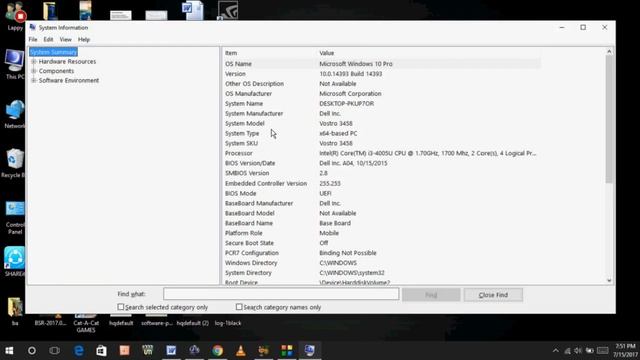Viewport: 640px width, 360px height.
Task: Open the Control Panel desktop icon
Action: pyautogui.click(x=15, y=217)
